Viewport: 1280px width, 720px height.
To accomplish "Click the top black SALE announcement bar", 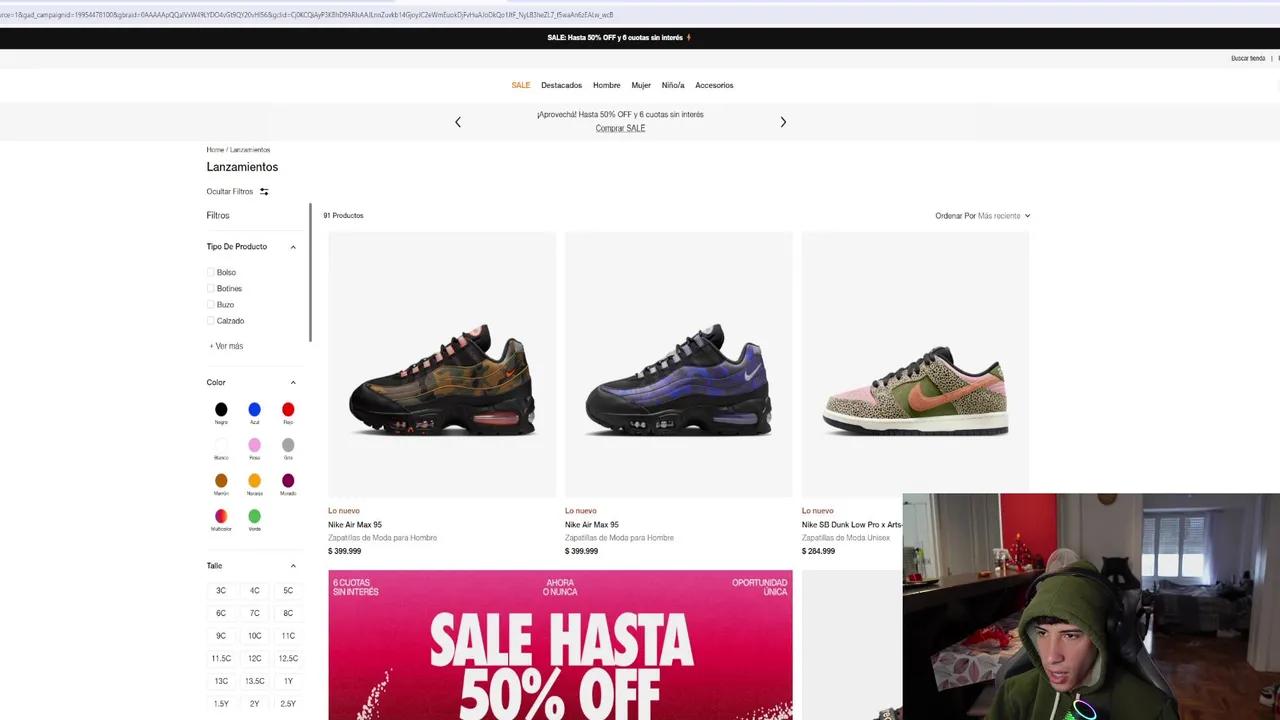I will click(640, 38).
